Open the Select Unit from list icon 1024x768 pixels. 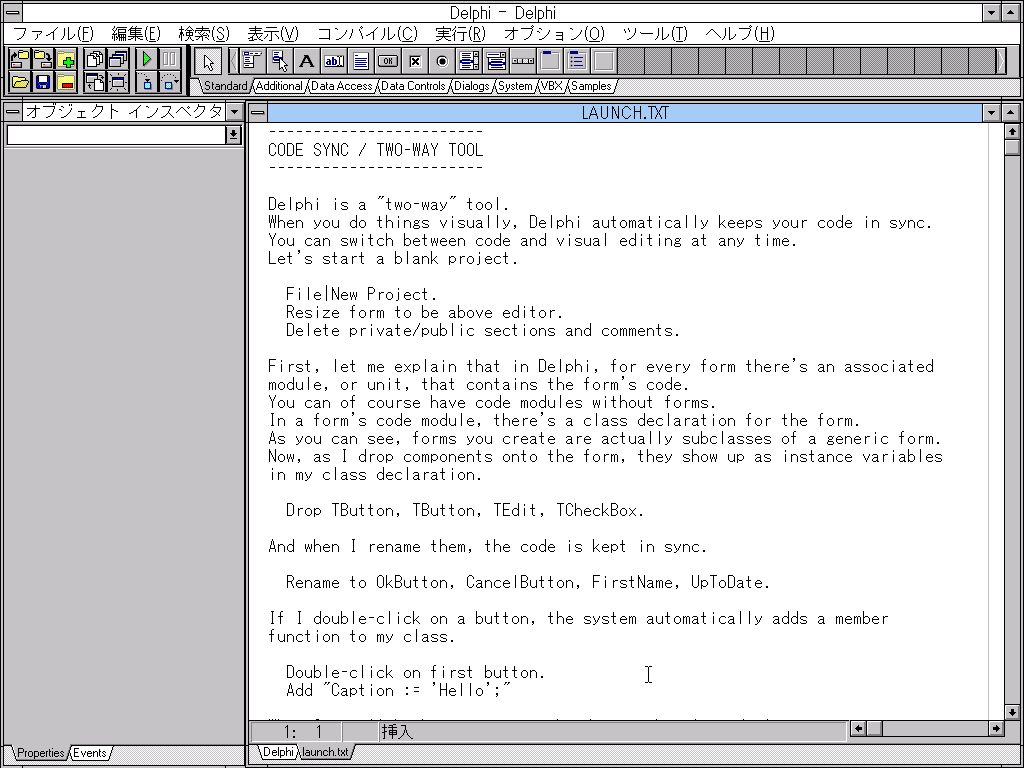click(95, 60)
